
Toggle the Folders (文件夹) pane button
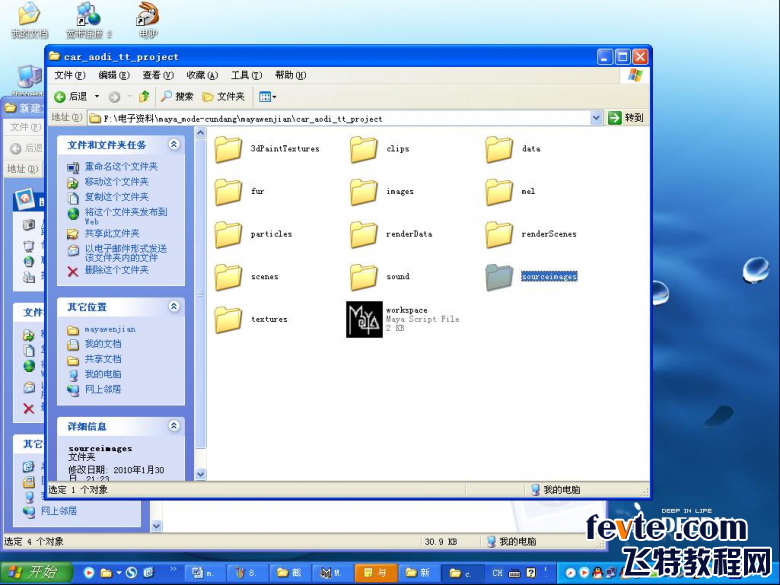(223, 97)
